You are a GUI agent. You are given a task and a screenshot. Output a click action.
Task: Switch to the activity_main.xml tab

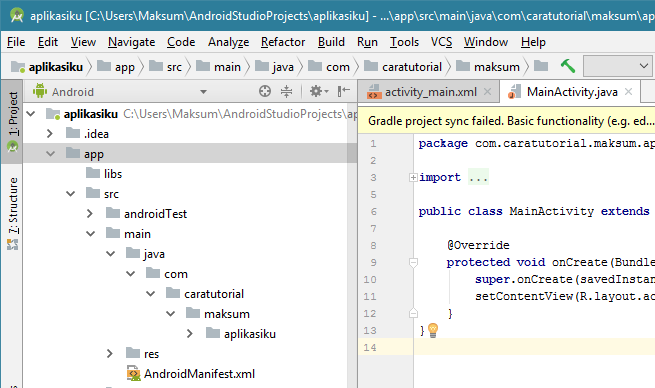point(430,91)
